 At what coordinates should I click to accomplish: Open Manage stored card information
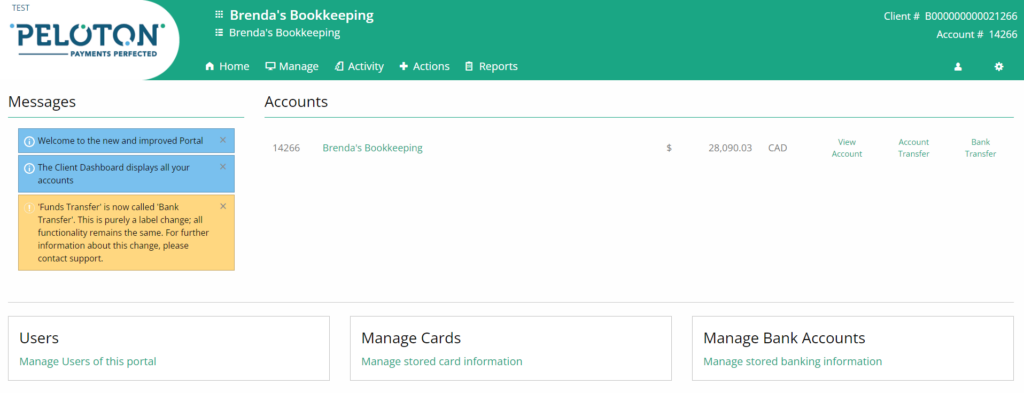(x=441, y=361)
